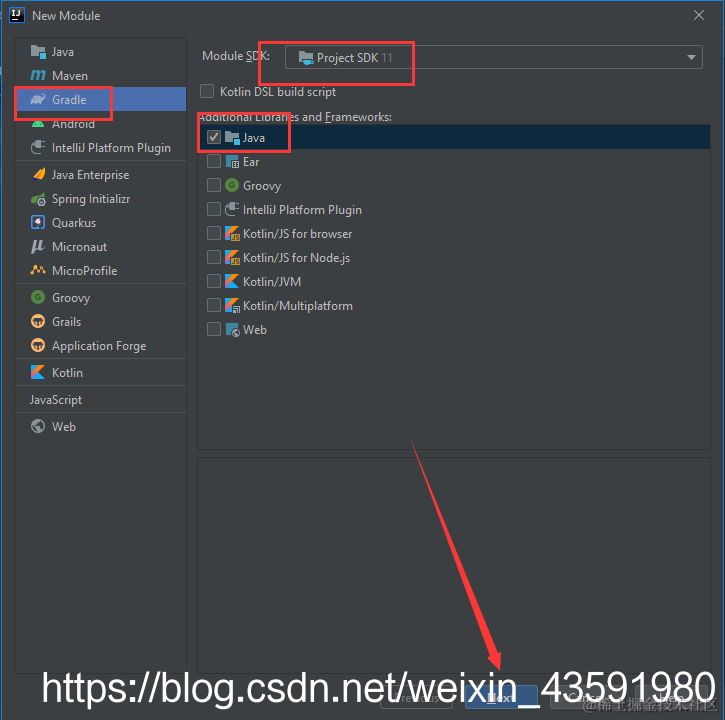The image size is (725, 720).
Task: Click the green Groovy icon in sidebar
Action: click(38, 297)
